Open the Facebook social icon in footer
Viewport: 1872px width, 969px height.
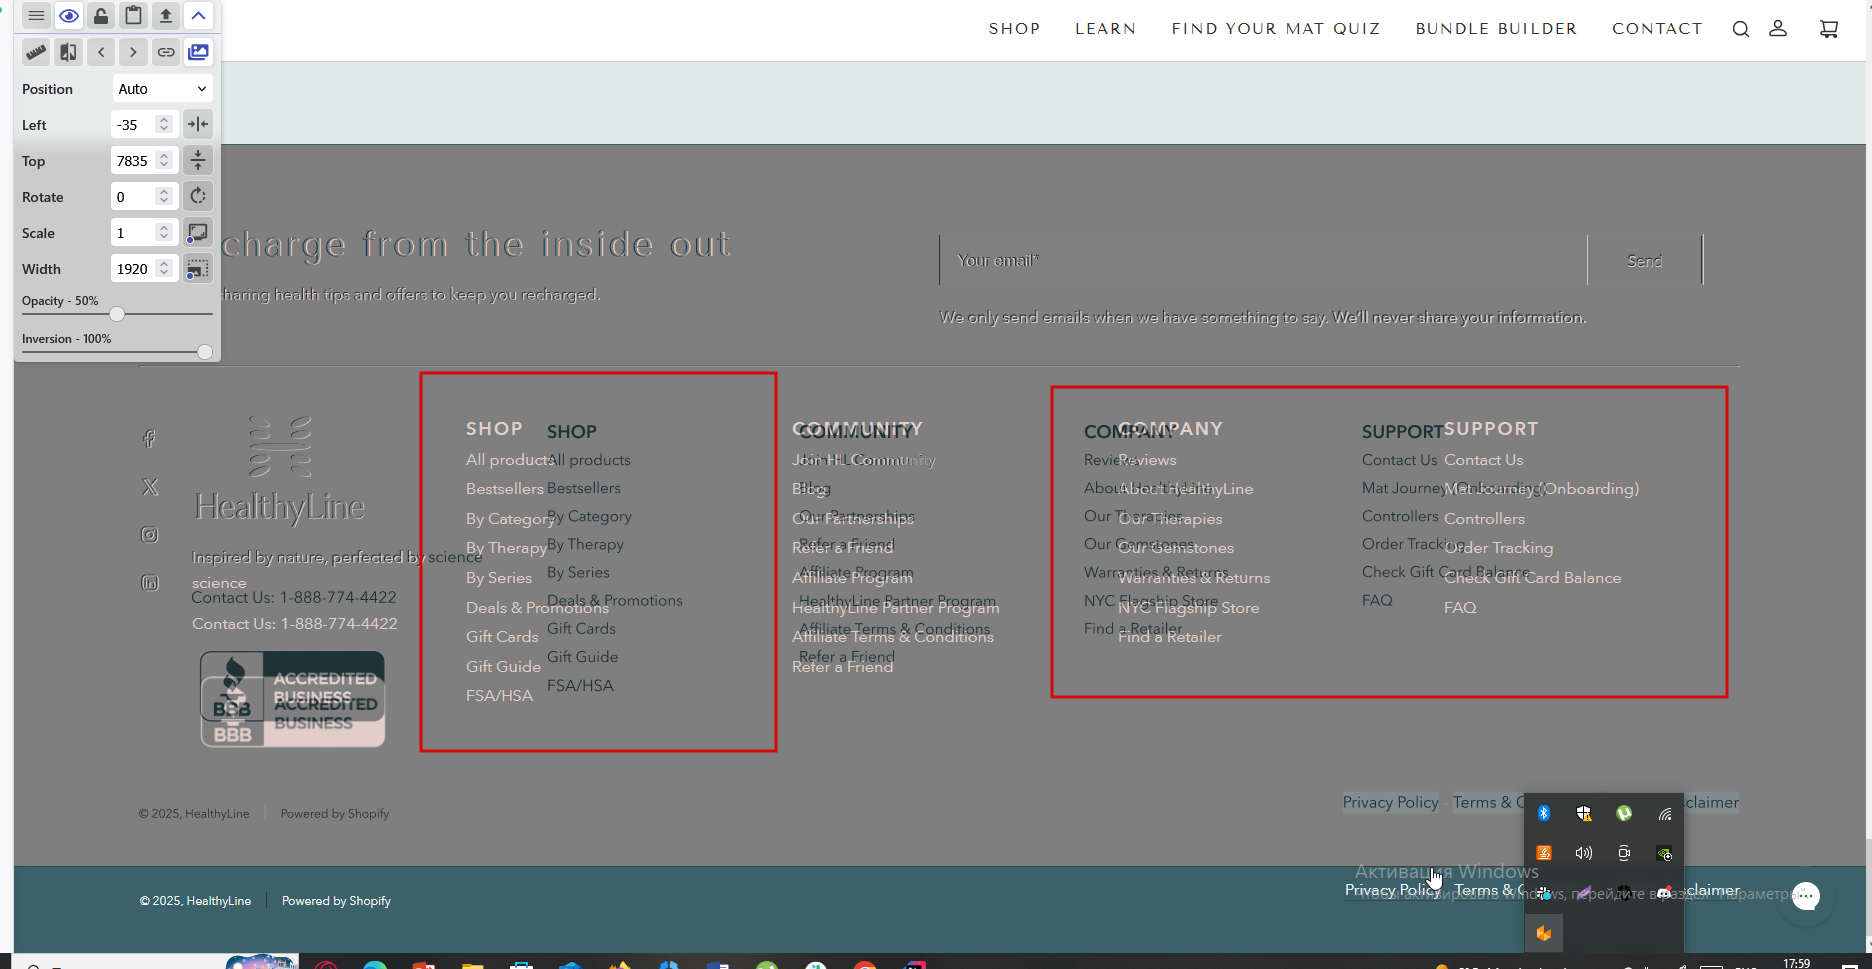pos(150,438)
